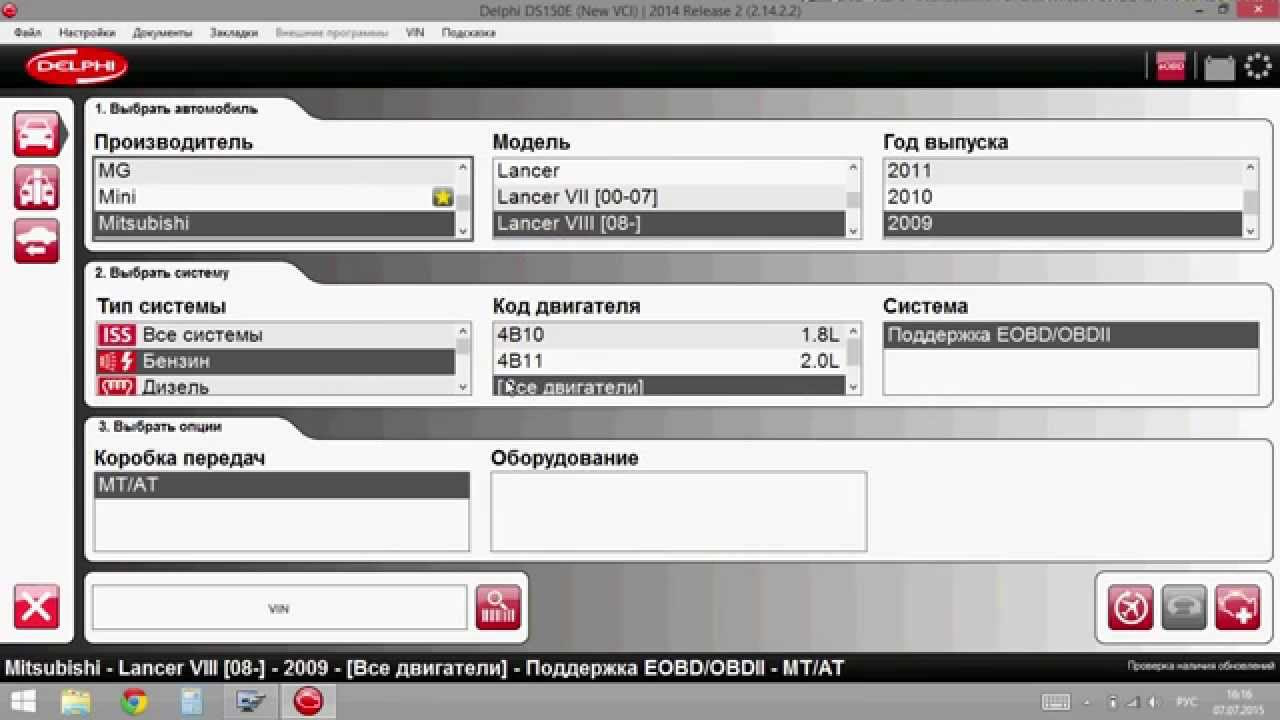Click the spinning dots status icon
The height and width of the screenshot is (720, 1280).
point(1258,67)
